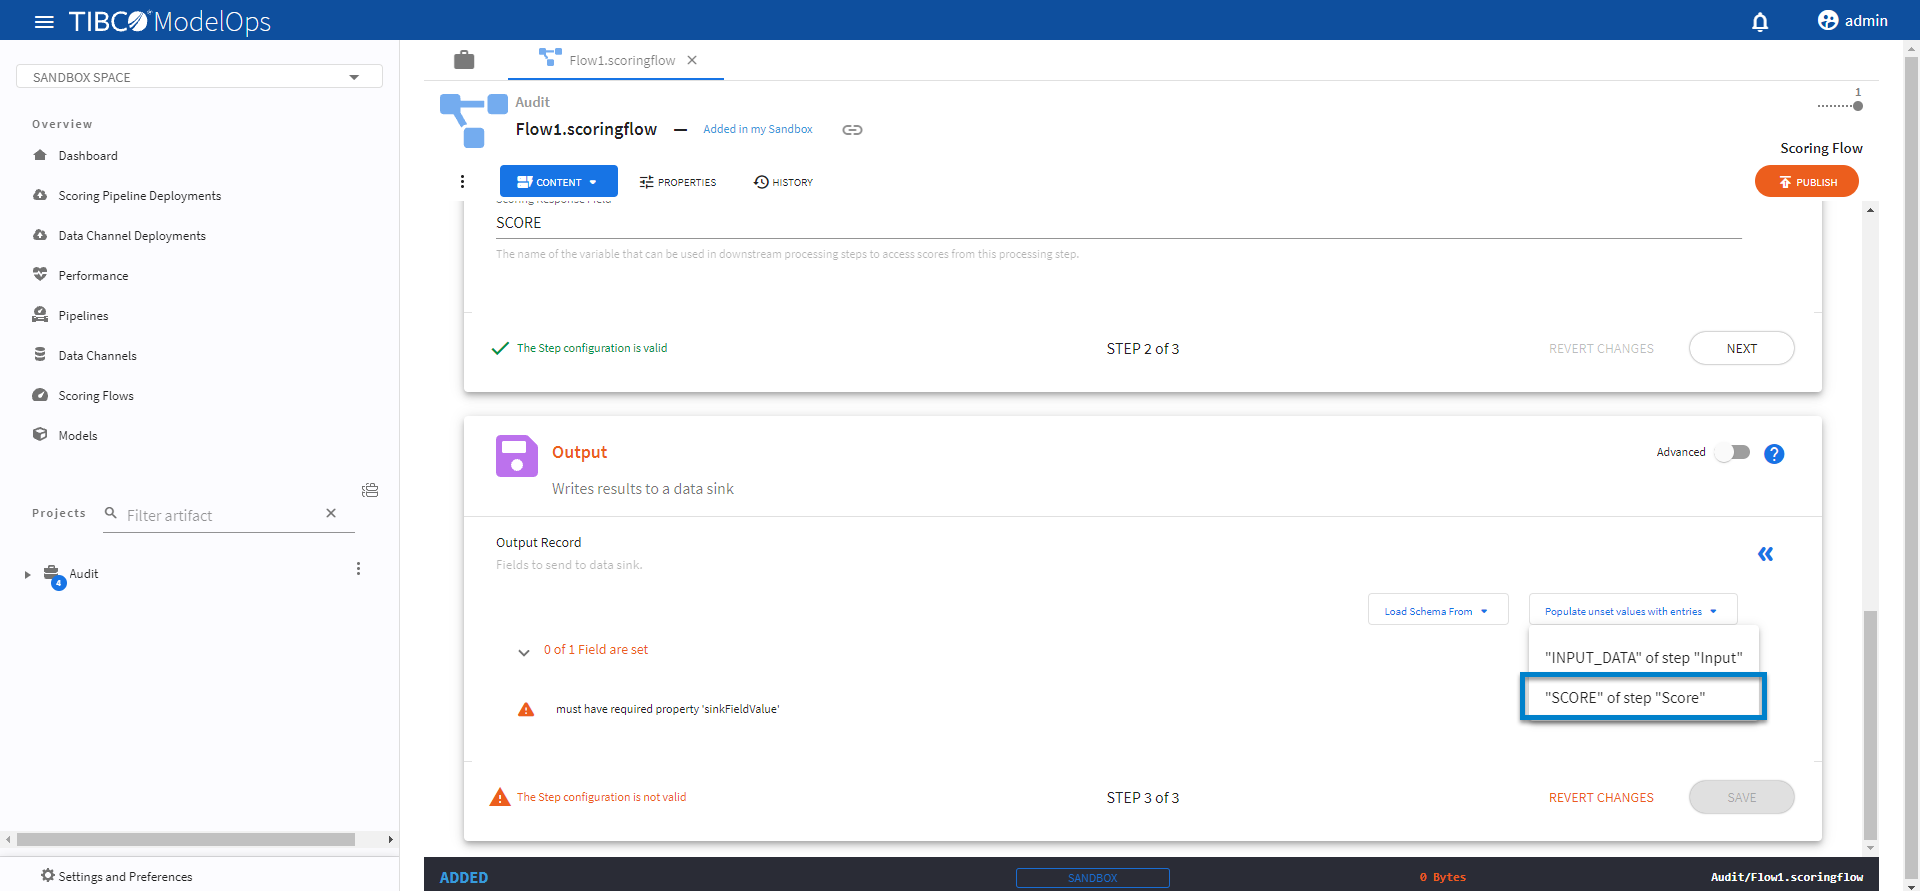
Task: Click NEXT on step 2 of 3
Action: coord(1741,348)
